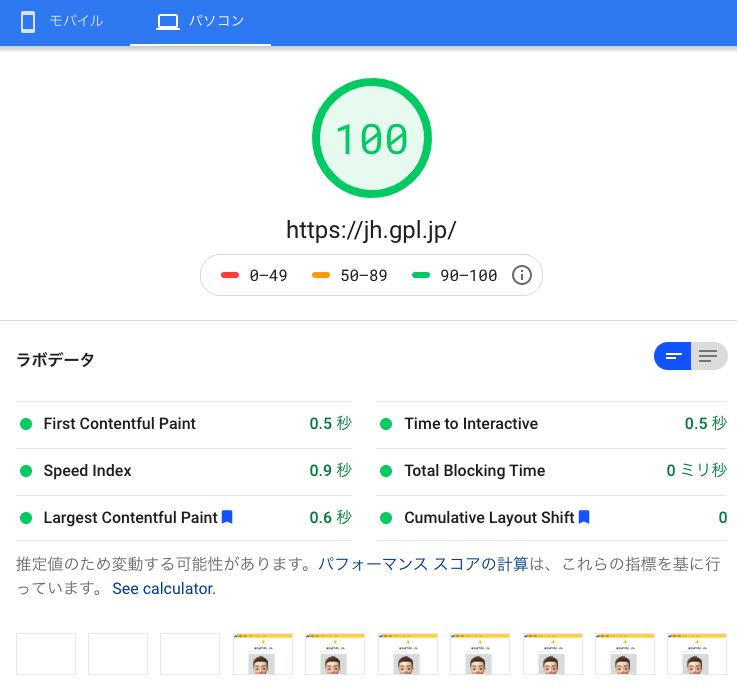Image resolution: width=737 pixels, height=688 pixels.
Task: Click the first blank filmstrip thumbnail
Action: click(46, 654)
